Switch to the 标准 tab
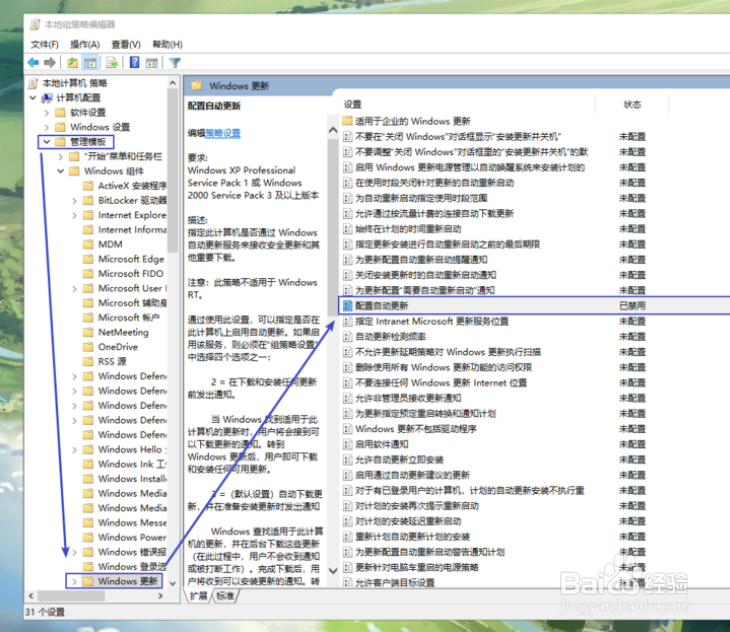 coord(226,596)
